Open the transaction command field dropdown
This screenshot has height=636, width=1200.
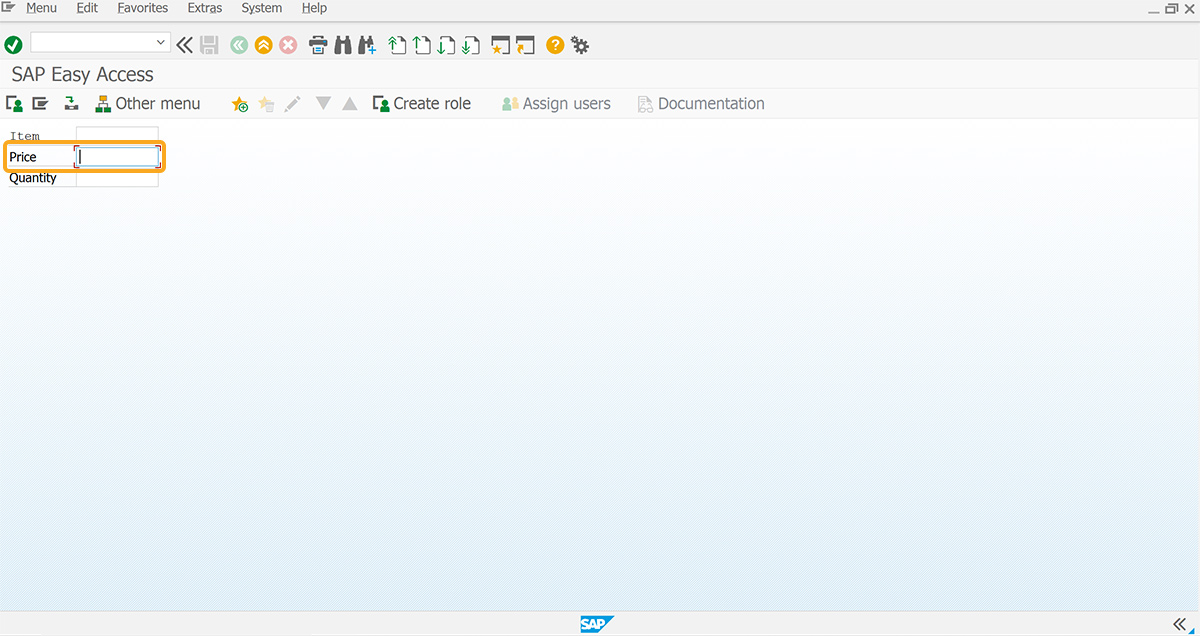point(161,43)
